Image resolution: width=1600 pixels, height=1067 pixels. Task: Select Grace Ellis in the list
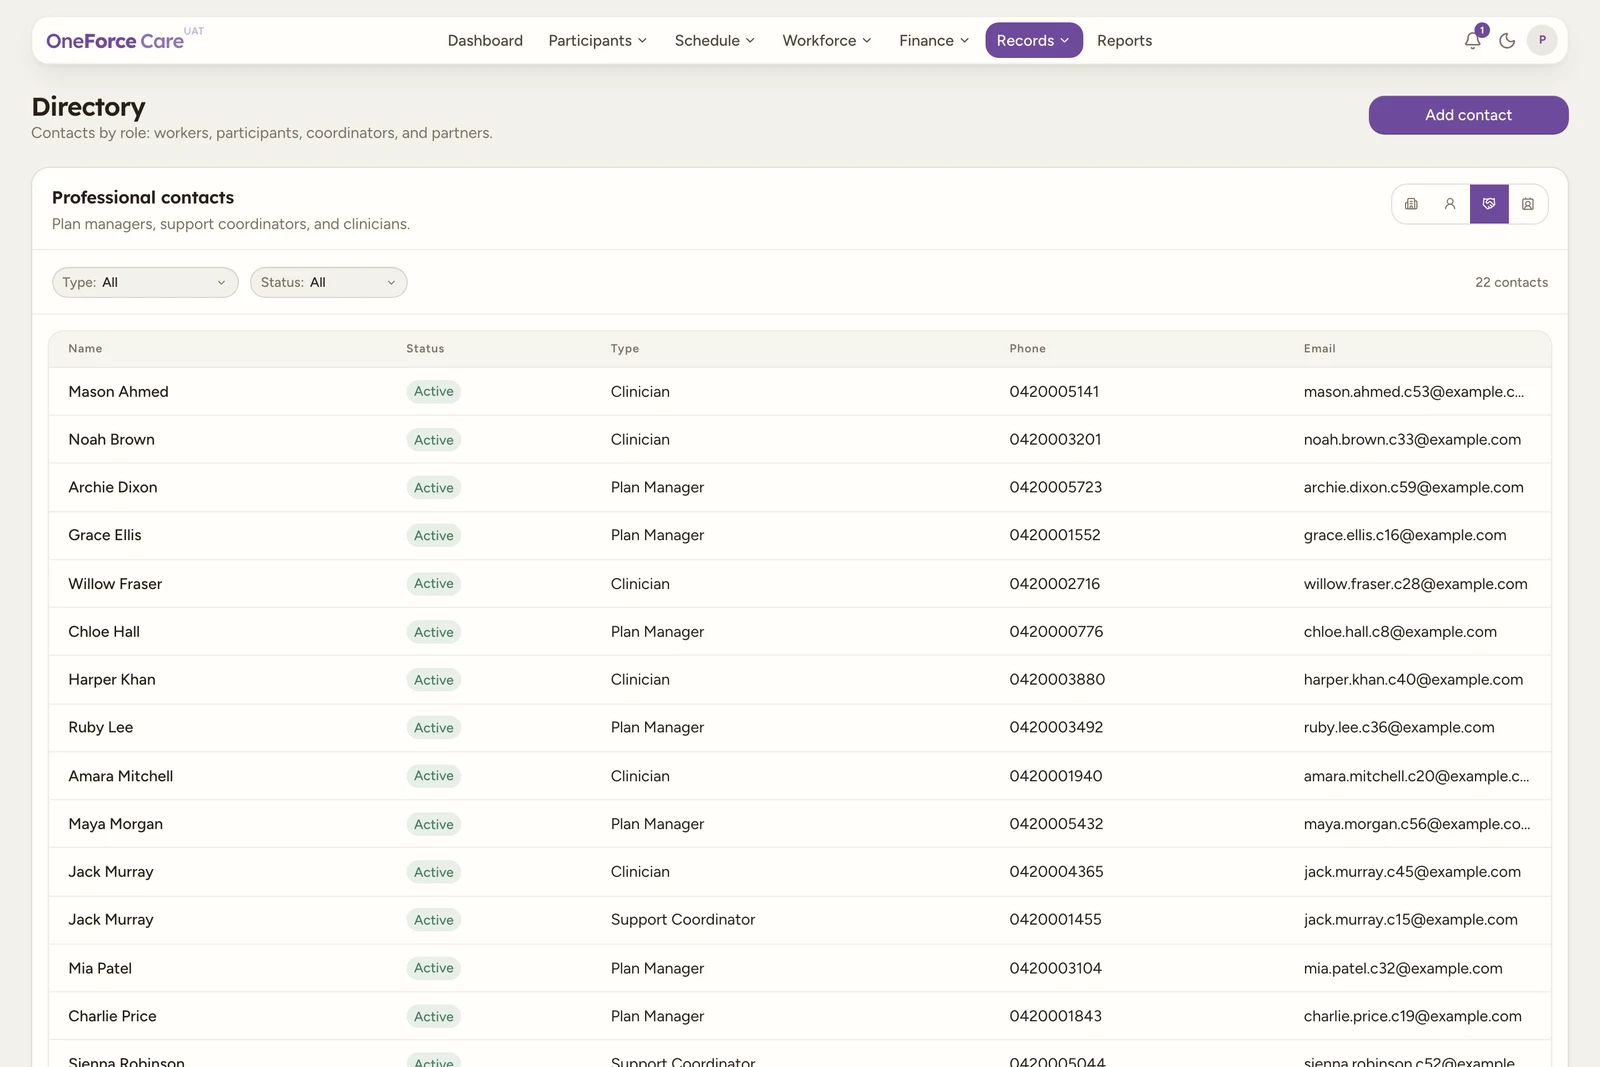[105, 535]
